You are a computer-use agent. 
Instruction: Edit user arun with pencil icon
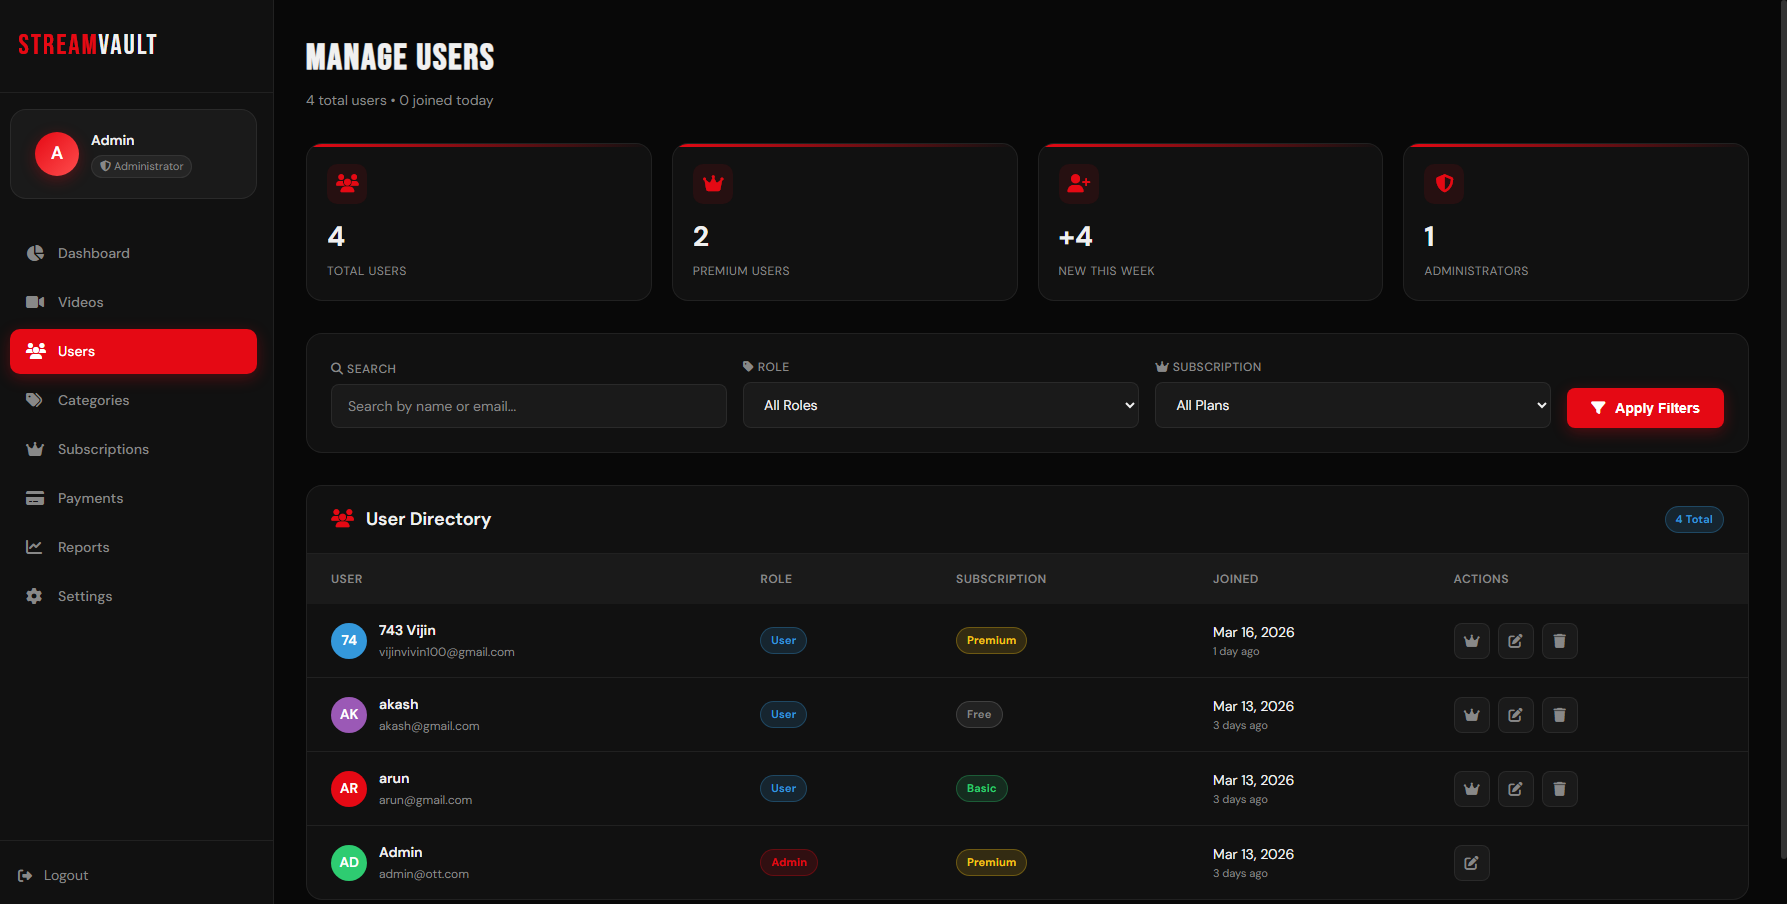coord(1515,789)
